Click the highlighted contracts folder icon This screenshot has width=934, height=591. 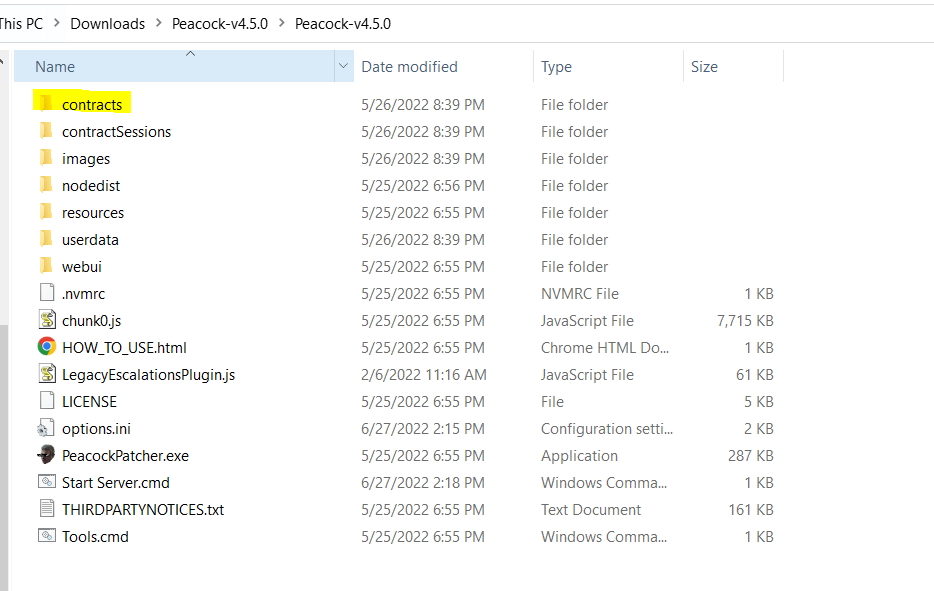[46, 104]
